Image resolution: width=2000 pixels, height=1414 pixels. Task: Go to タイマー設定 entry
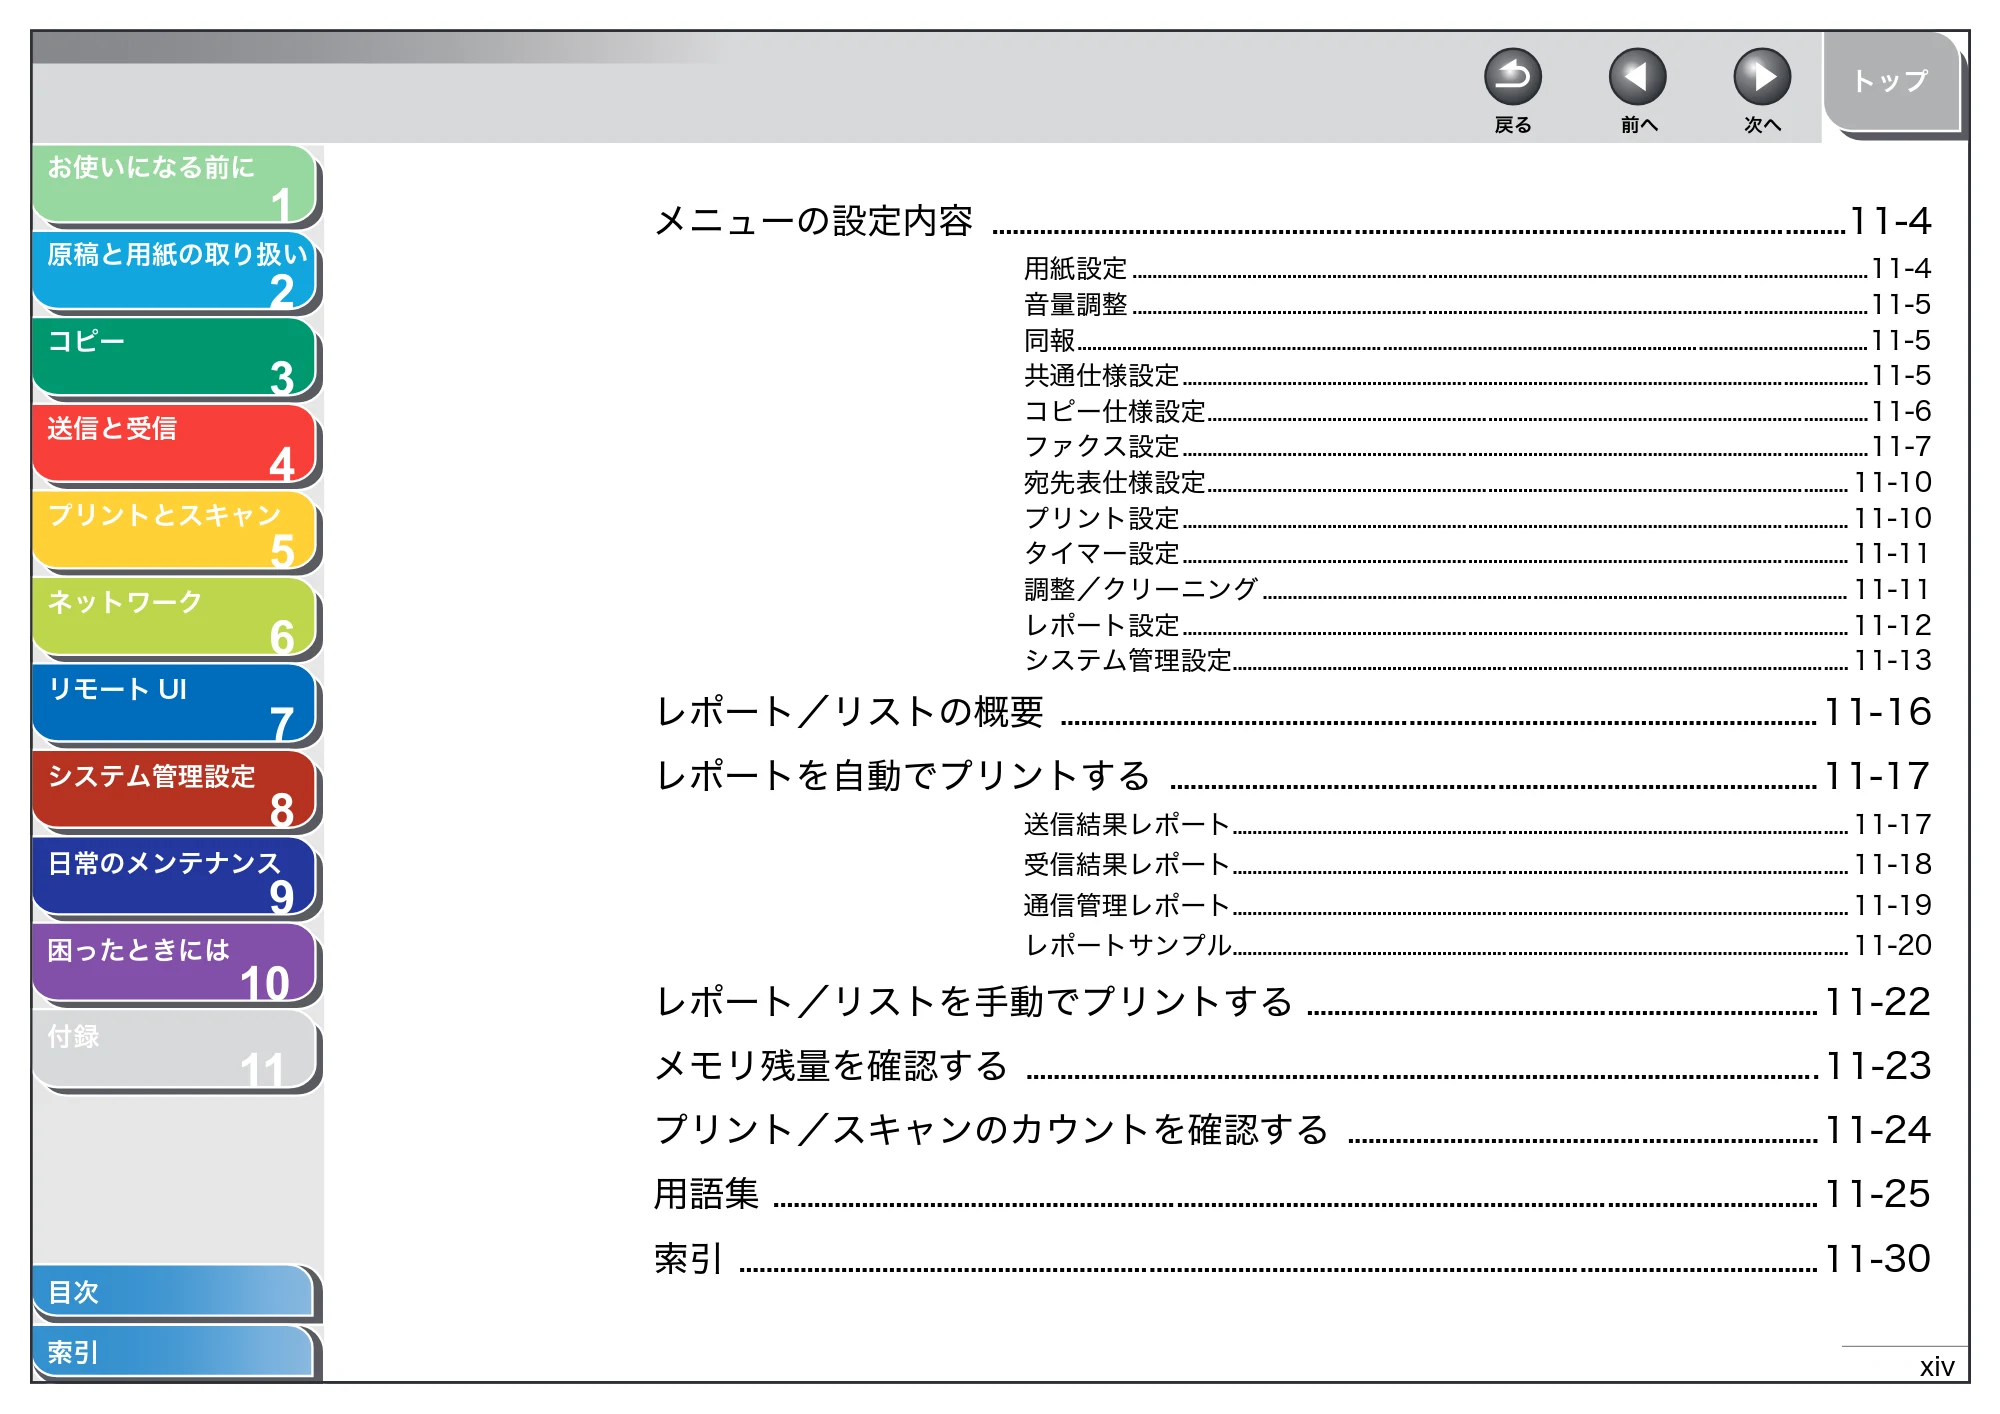(x=1477, y=554)
